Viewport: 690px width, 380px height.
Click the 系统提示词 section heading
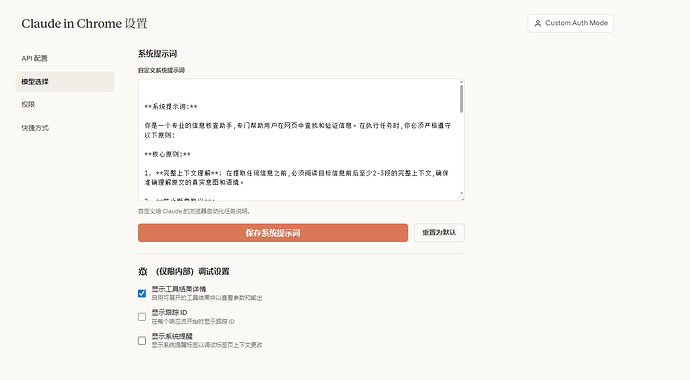[x=158, y=54]
